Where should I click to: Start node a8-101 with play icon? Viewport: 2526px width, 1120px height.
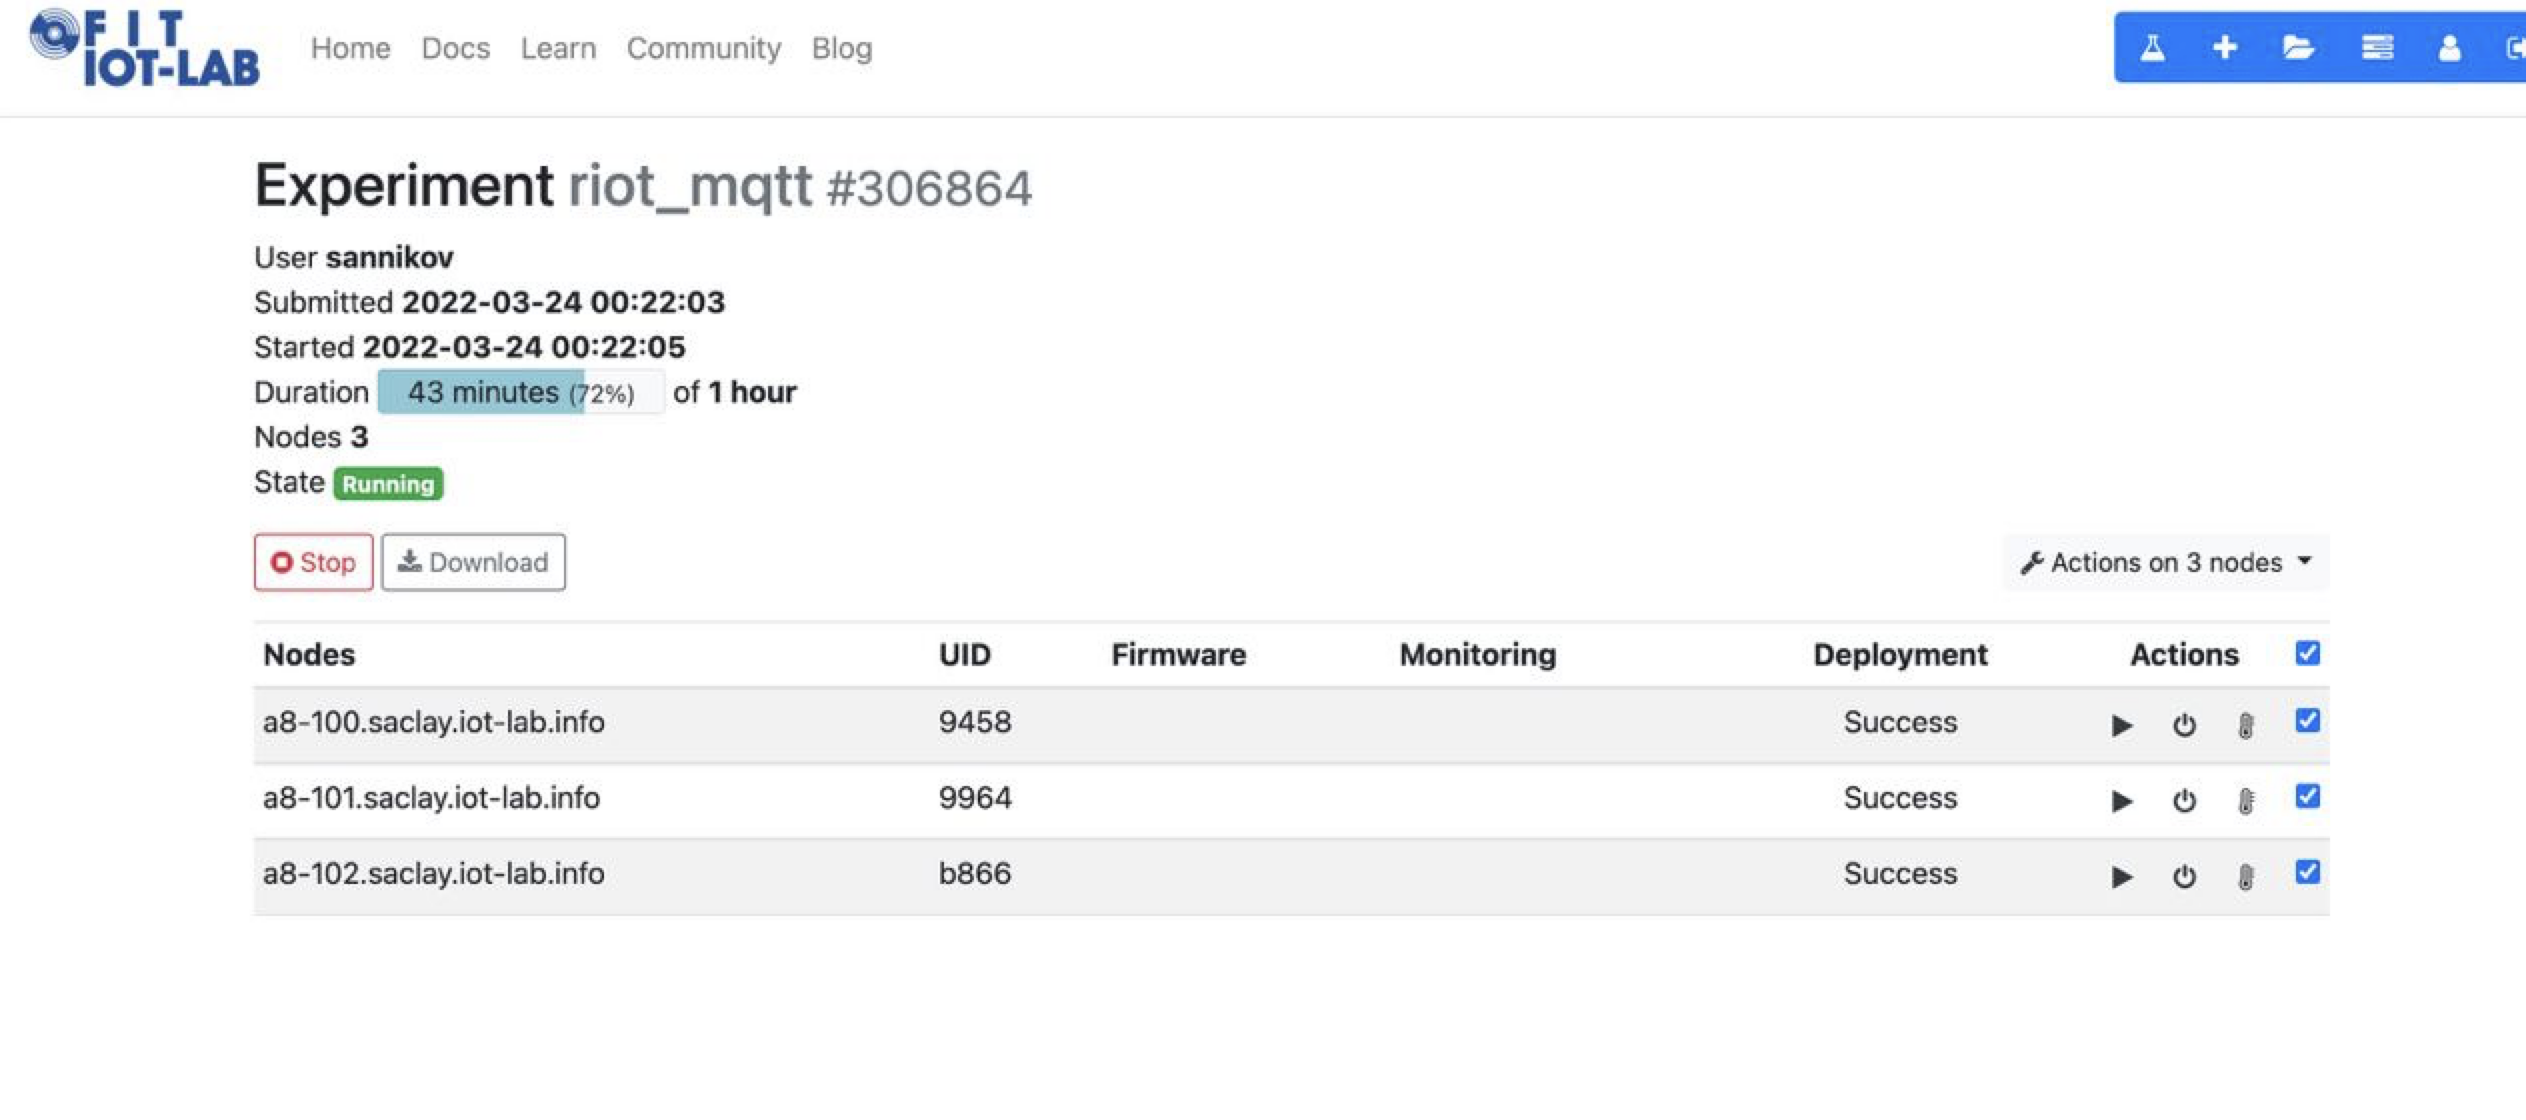click(x=2121, y=800)
